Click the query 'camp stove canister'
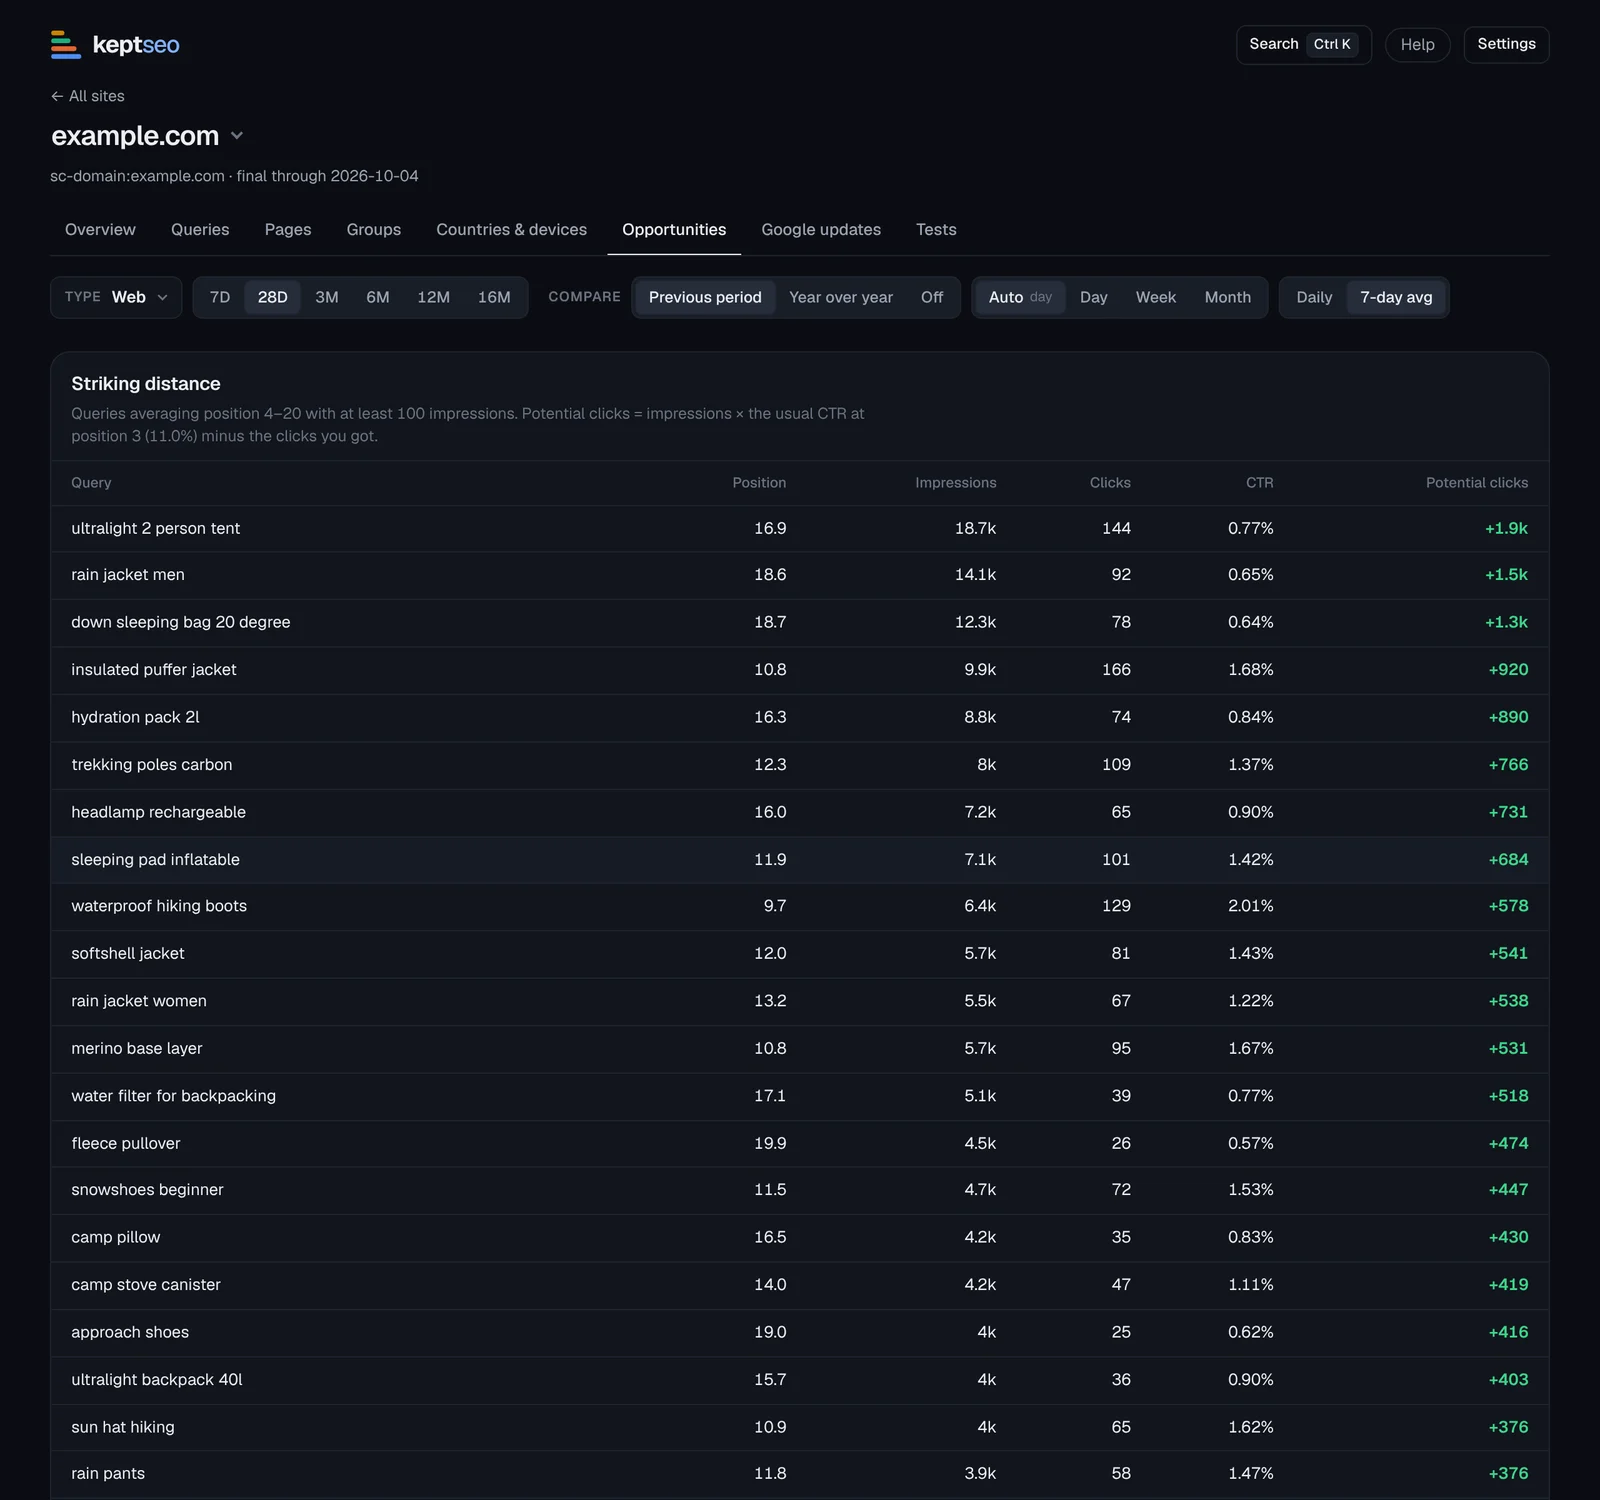The width and height of the screenshot is (1600, 1500). (x=146, y=1285)
